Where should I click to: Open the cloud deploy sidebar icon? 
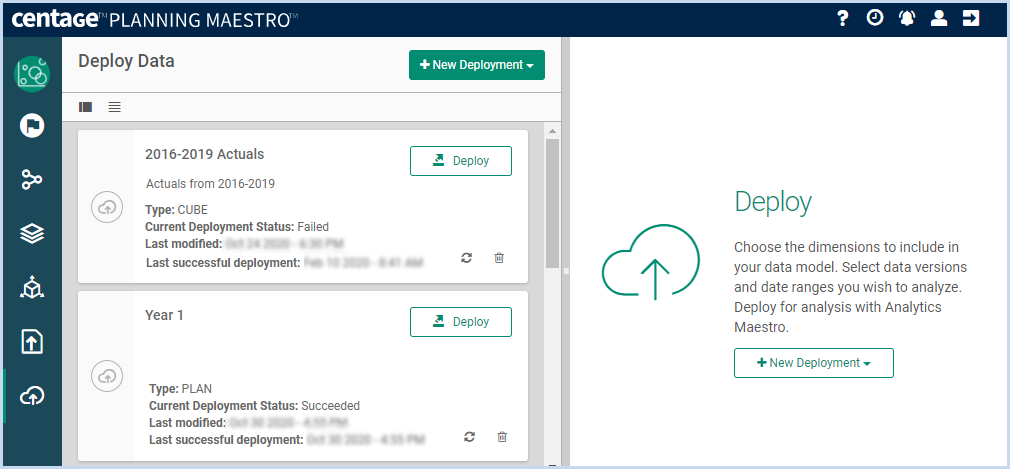(x=32, y=396)
